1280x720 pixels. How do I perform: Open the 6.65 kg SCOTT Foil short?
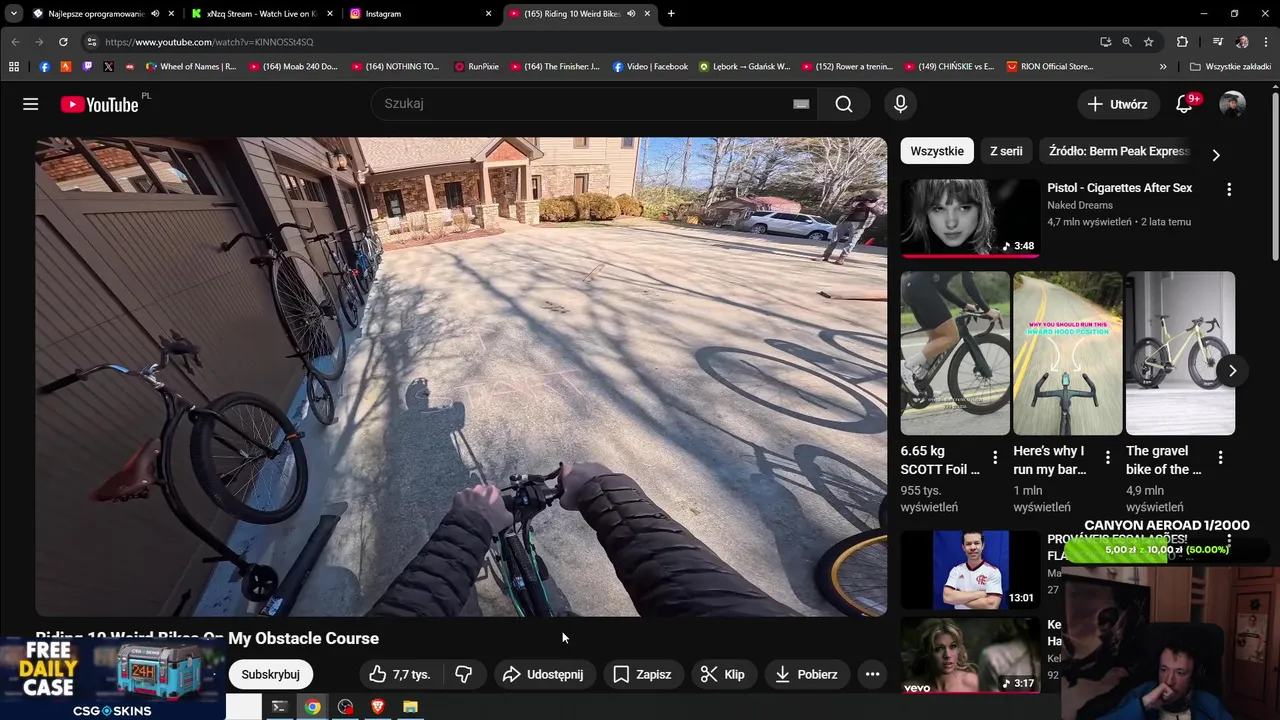[955, 353]
